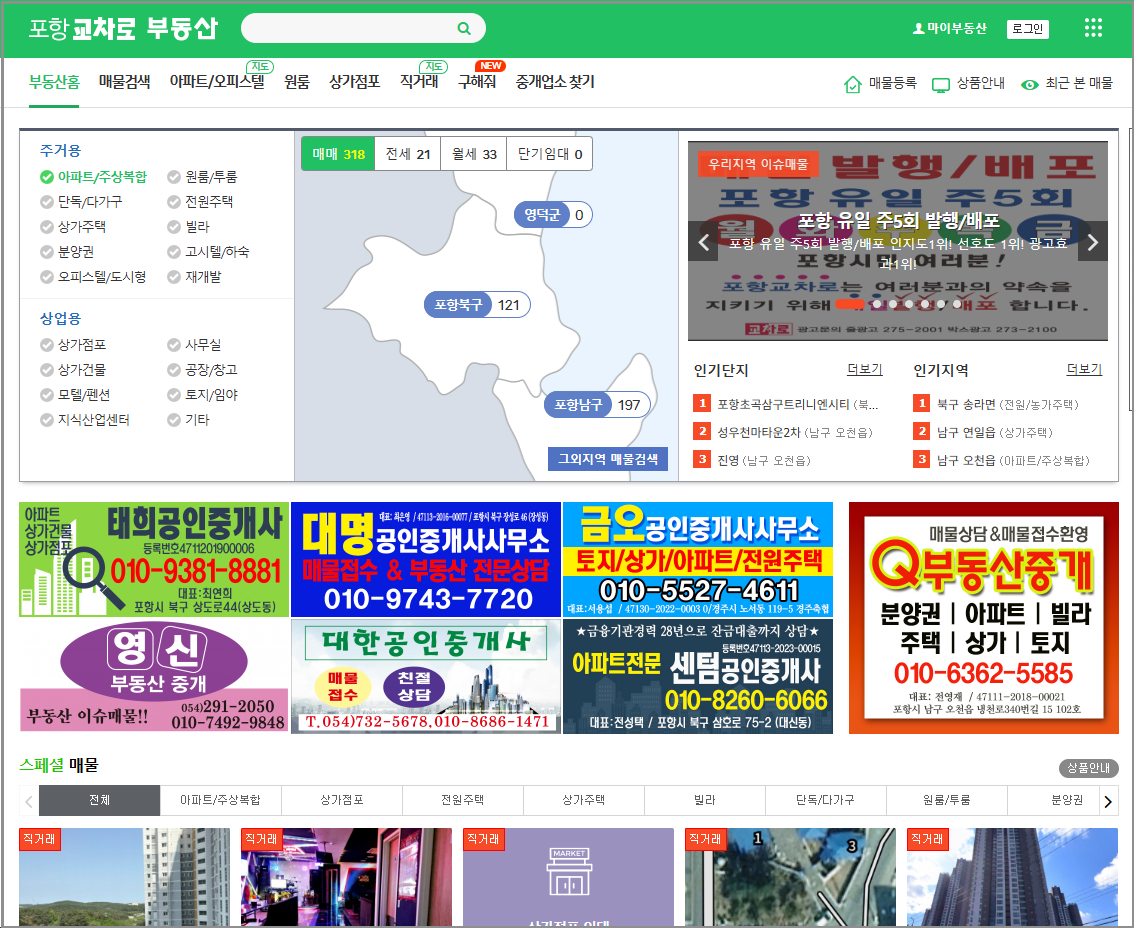Click the next chevron in 스페셜 매물
Screen dimensions: 1134x928
[1108, 801]
